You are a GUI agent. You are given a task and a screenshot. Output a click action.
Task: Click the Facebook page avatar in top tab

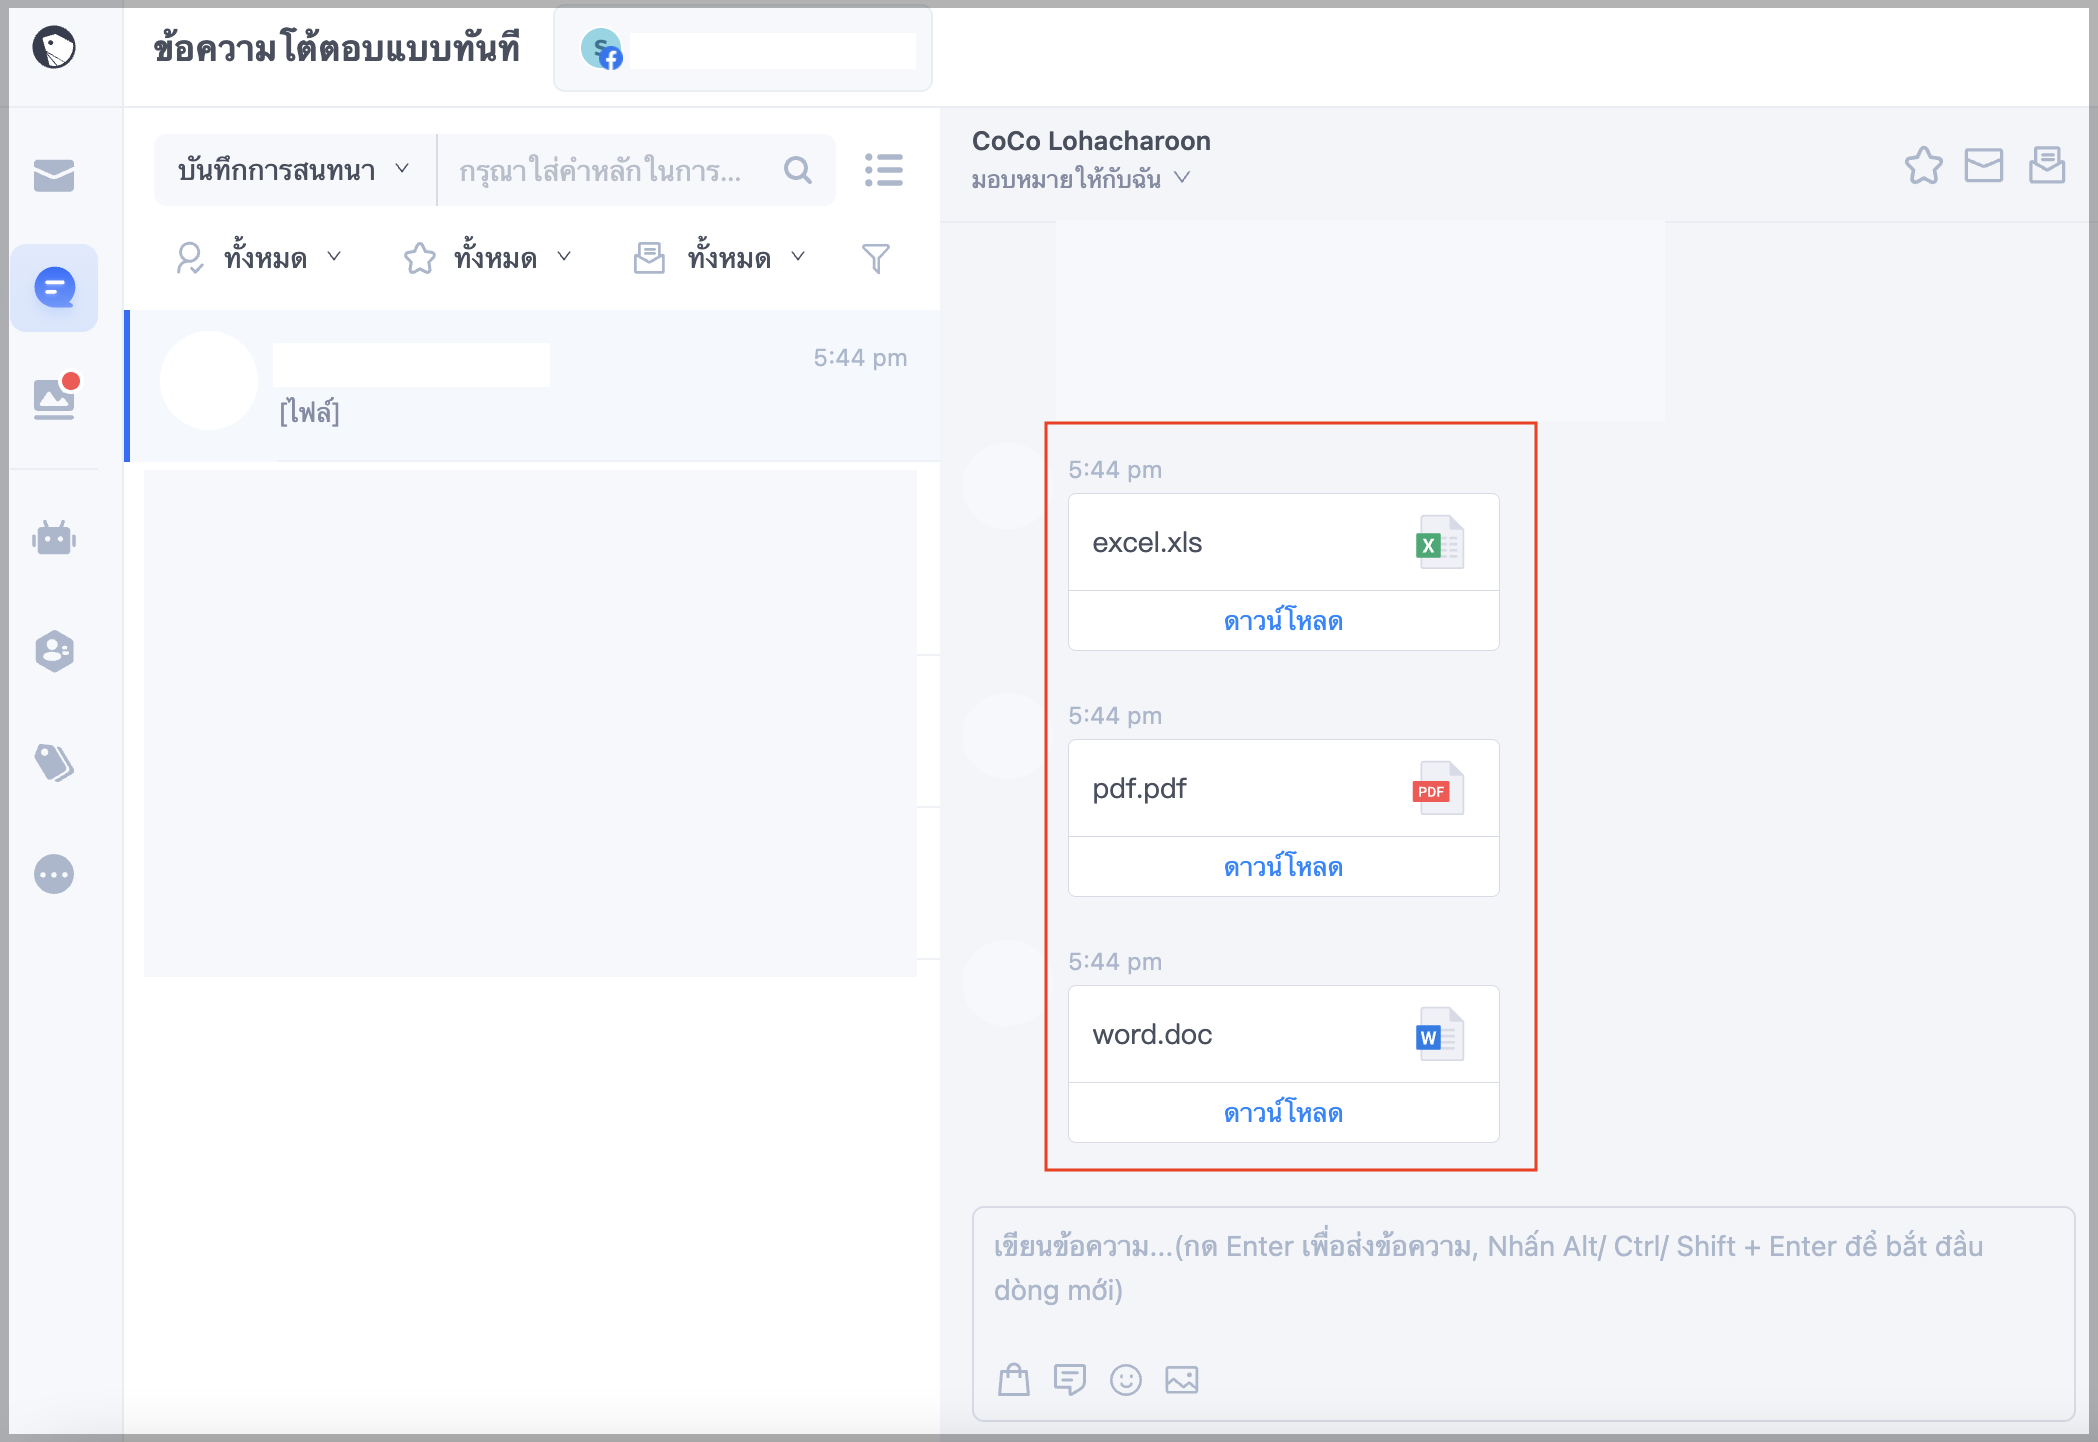click(601, 48)
